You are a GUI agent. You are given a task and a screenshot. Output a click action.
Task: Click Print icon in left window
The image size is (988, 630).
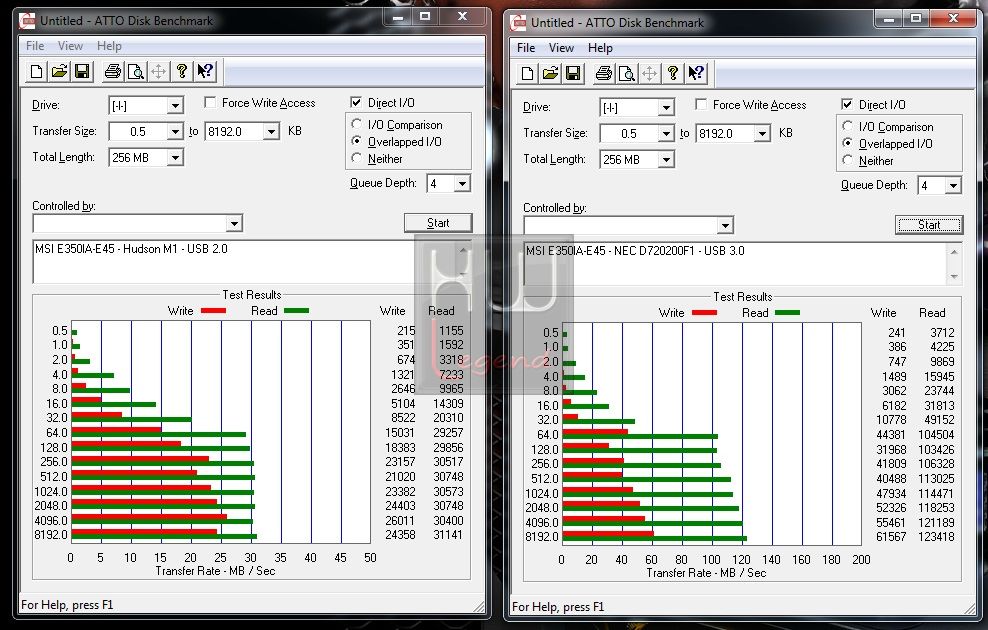113,71
